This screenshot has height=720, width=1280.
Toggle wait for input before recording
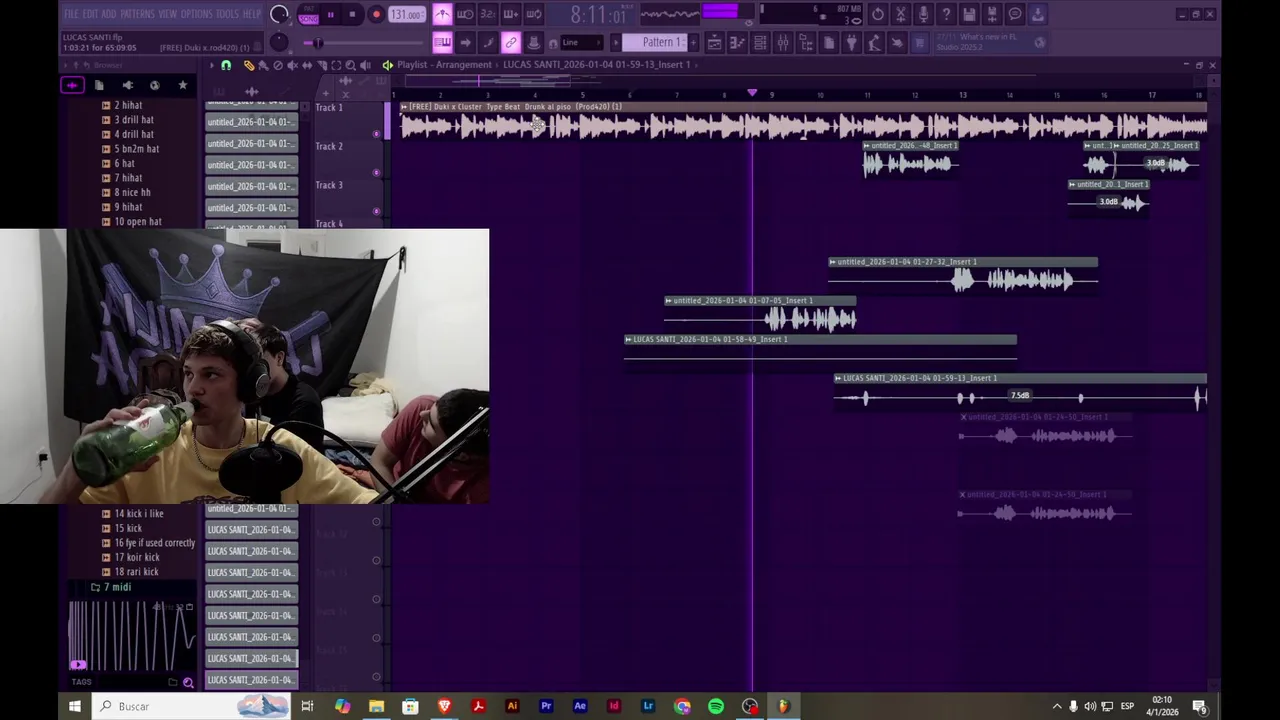[x=465, y=14]
